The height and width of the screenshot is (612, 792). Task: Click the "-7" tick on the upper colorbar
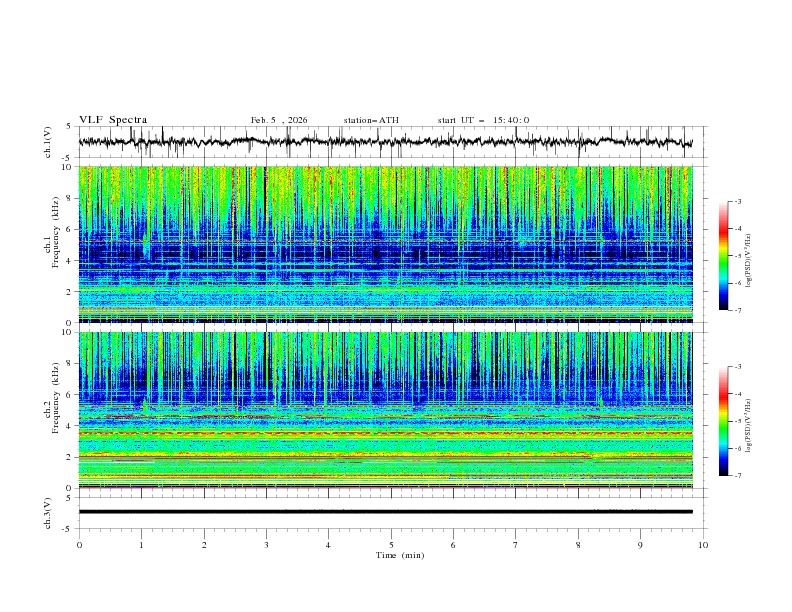point(738,310)
